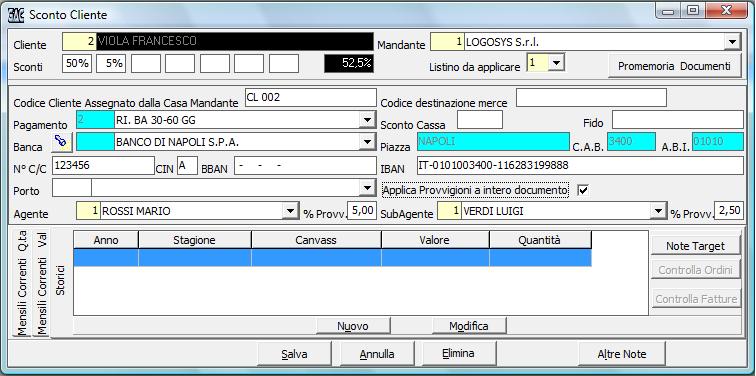Click the Modifica button
756x376 pixels.
(x=469, y=326)
